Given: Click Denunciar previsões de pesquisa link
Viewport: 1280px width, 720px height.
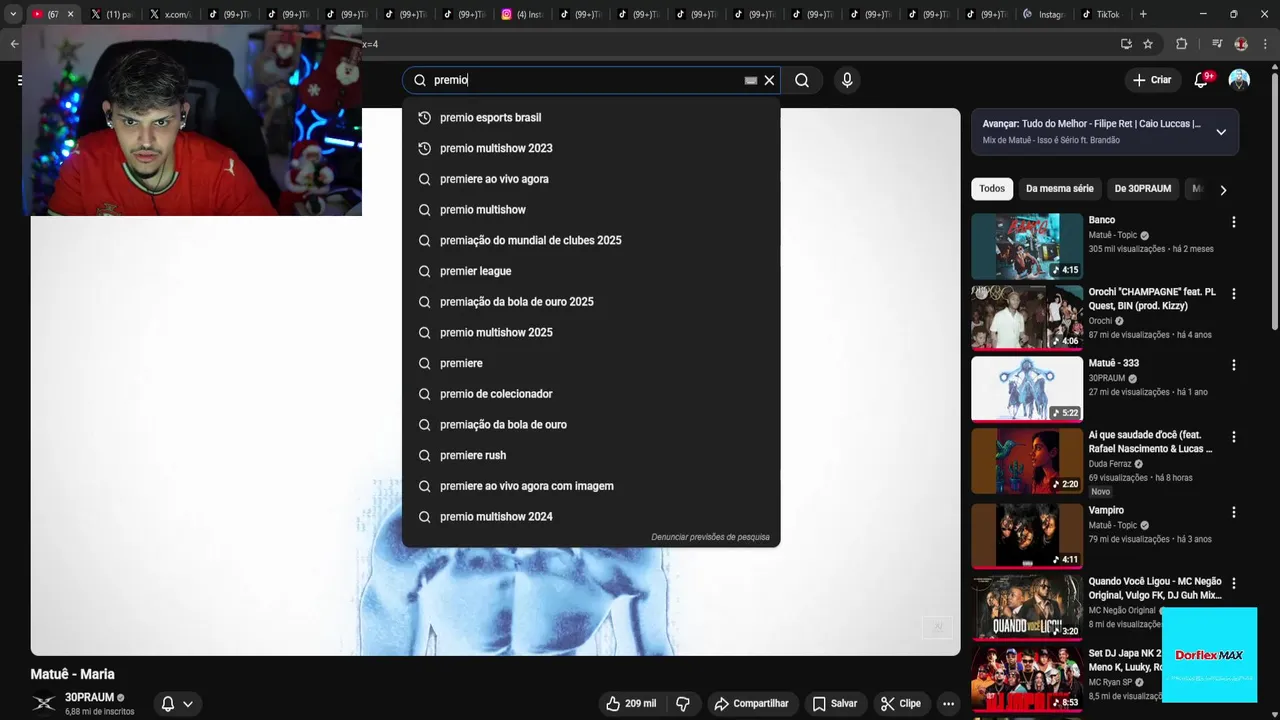Looking at the screenshot, I should coord(710,537).
